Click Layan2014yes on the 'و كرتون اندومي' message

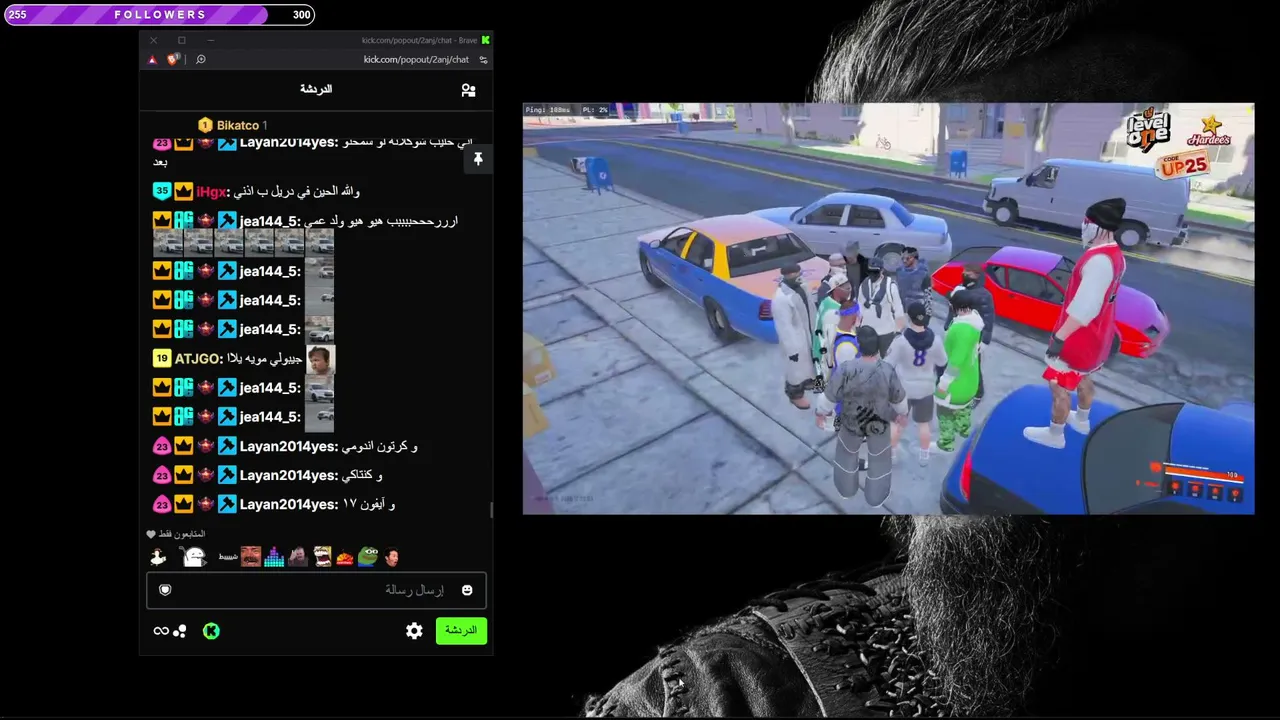288,446
